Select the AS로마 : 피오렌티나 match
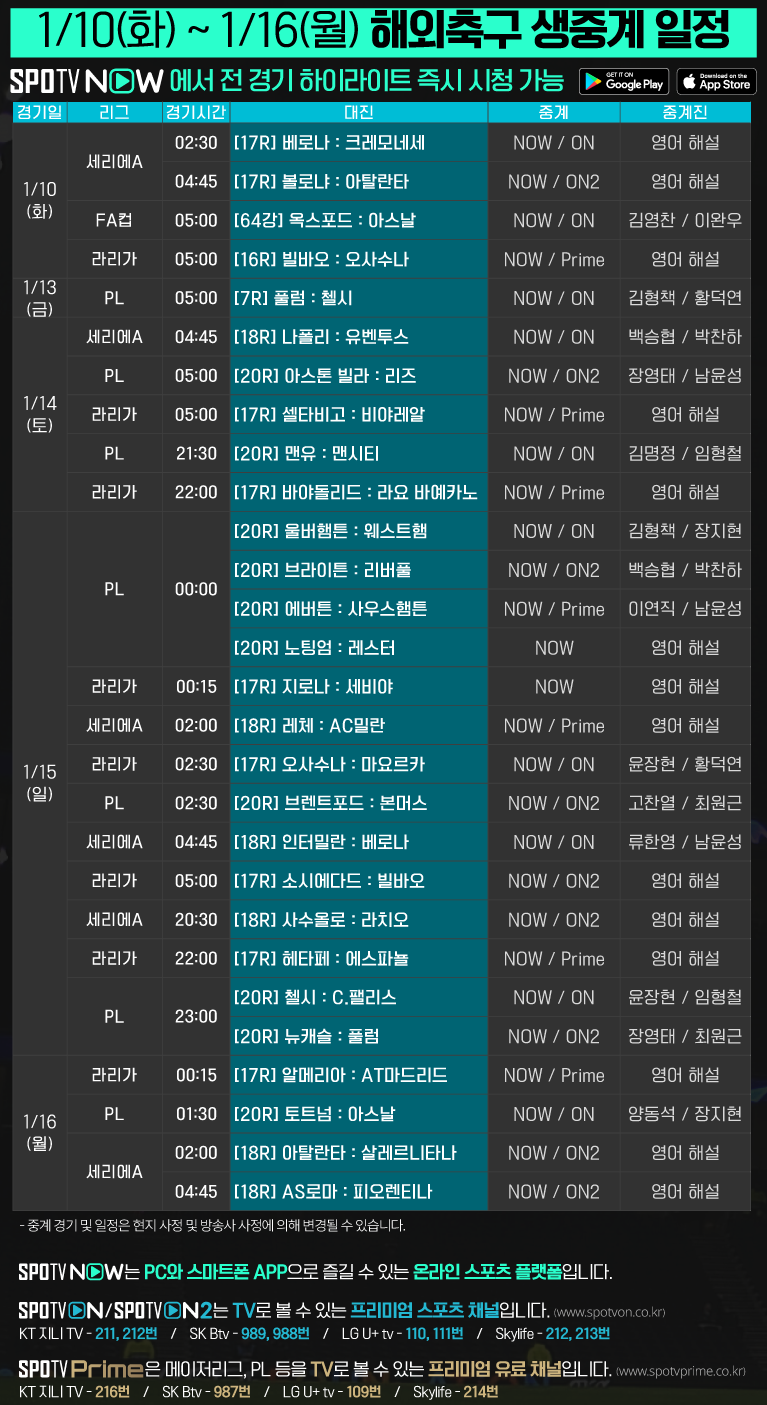Image resolution: width=767 pixels, height=1405 pixels. pos(358,1191)
